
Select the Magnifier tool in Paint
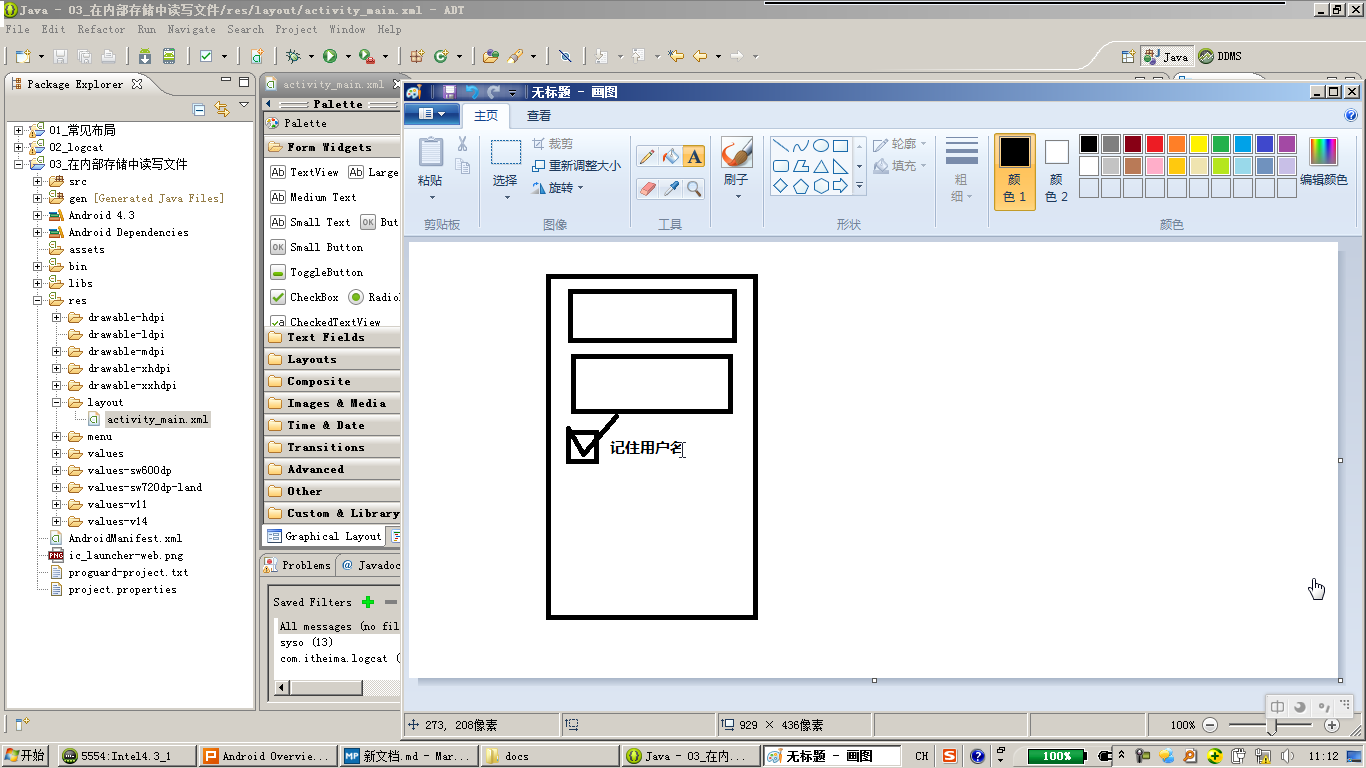pyautogui.click(x=694, y=188)
